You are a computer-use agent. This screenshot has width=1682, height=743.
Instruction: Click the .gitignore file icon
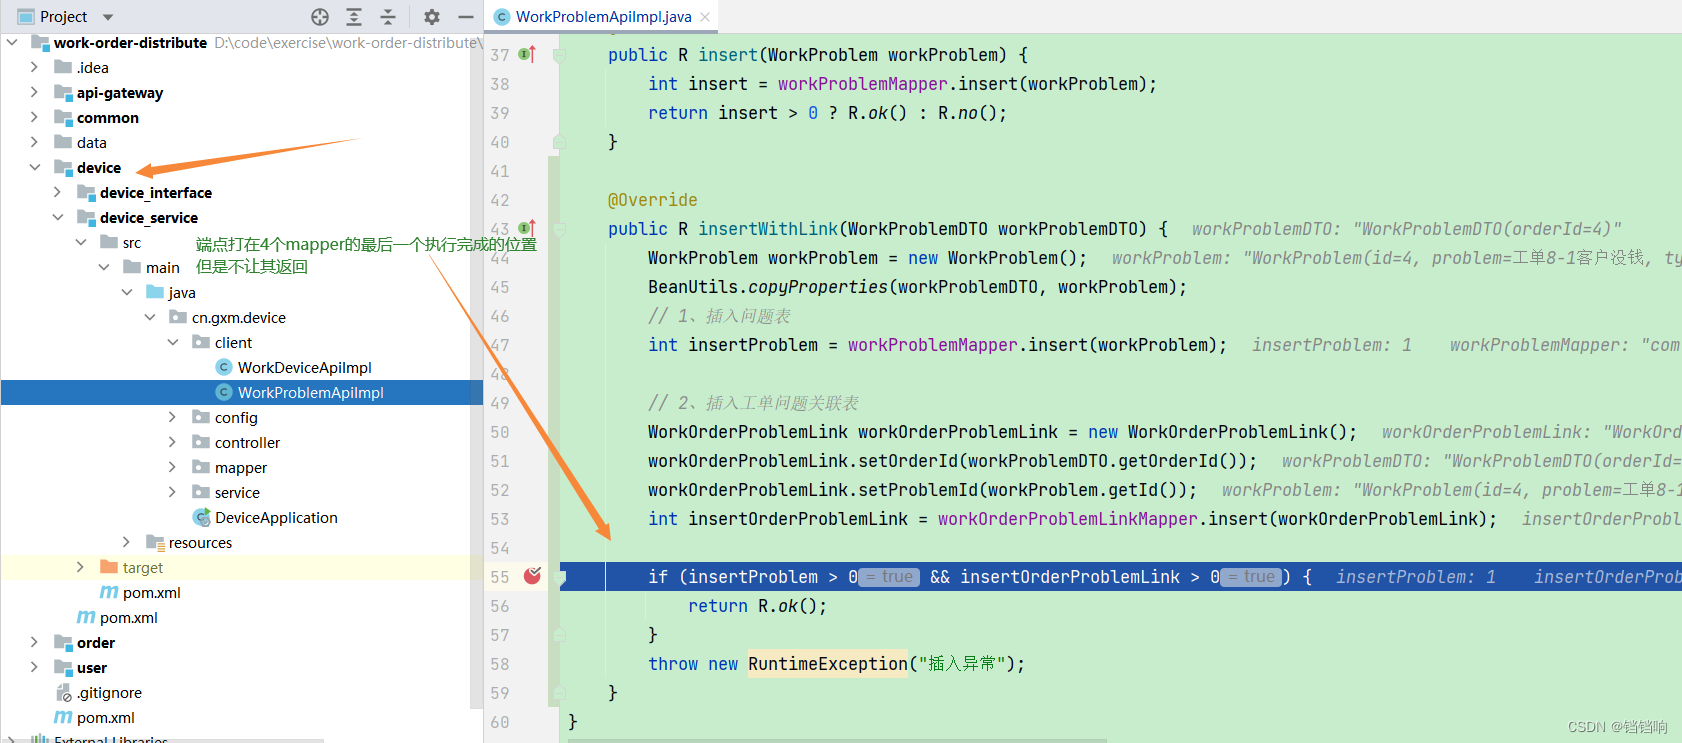pyautogui.click(x=64, y=692)
